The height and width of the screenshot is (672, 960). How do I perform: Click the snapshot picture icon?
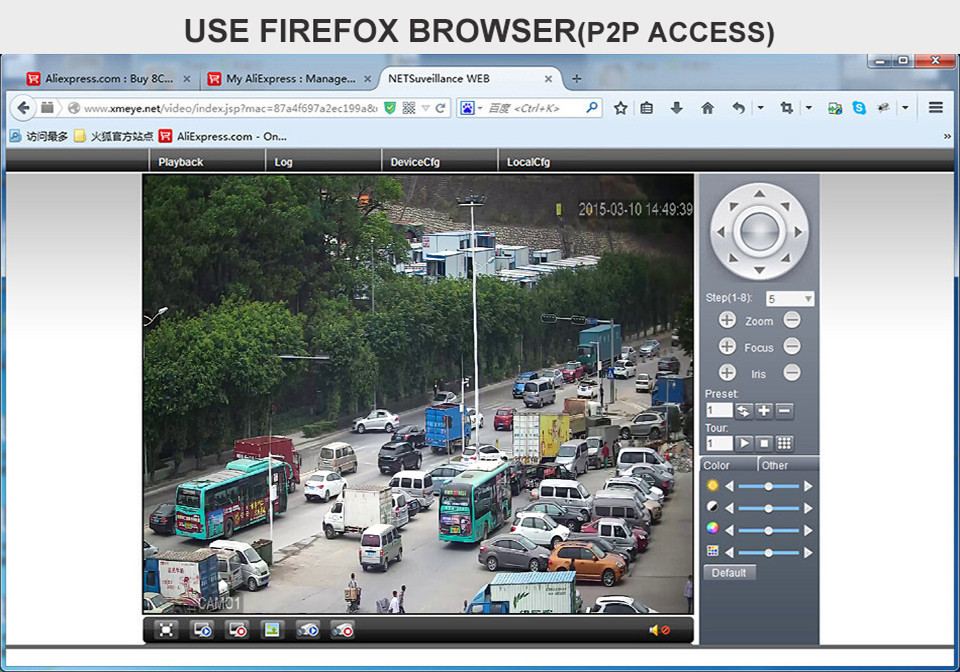pyautogui.click(x=271, y=629)
